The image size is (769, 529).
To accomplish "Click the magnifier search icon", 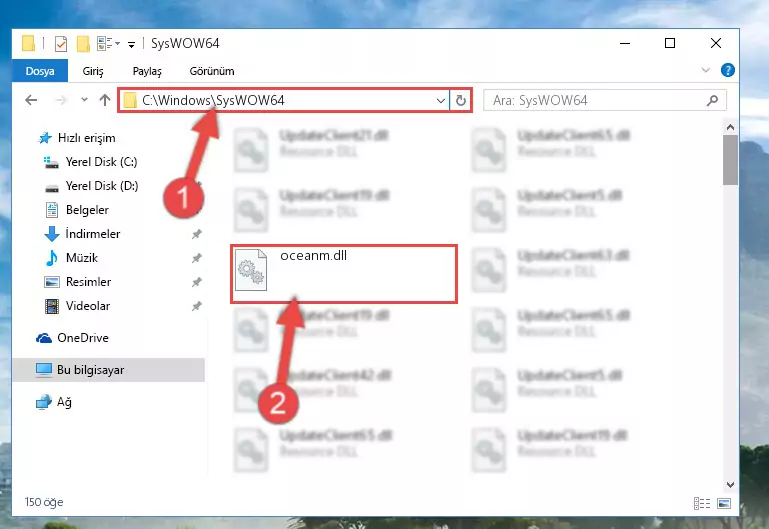I will tap(713, 101).
